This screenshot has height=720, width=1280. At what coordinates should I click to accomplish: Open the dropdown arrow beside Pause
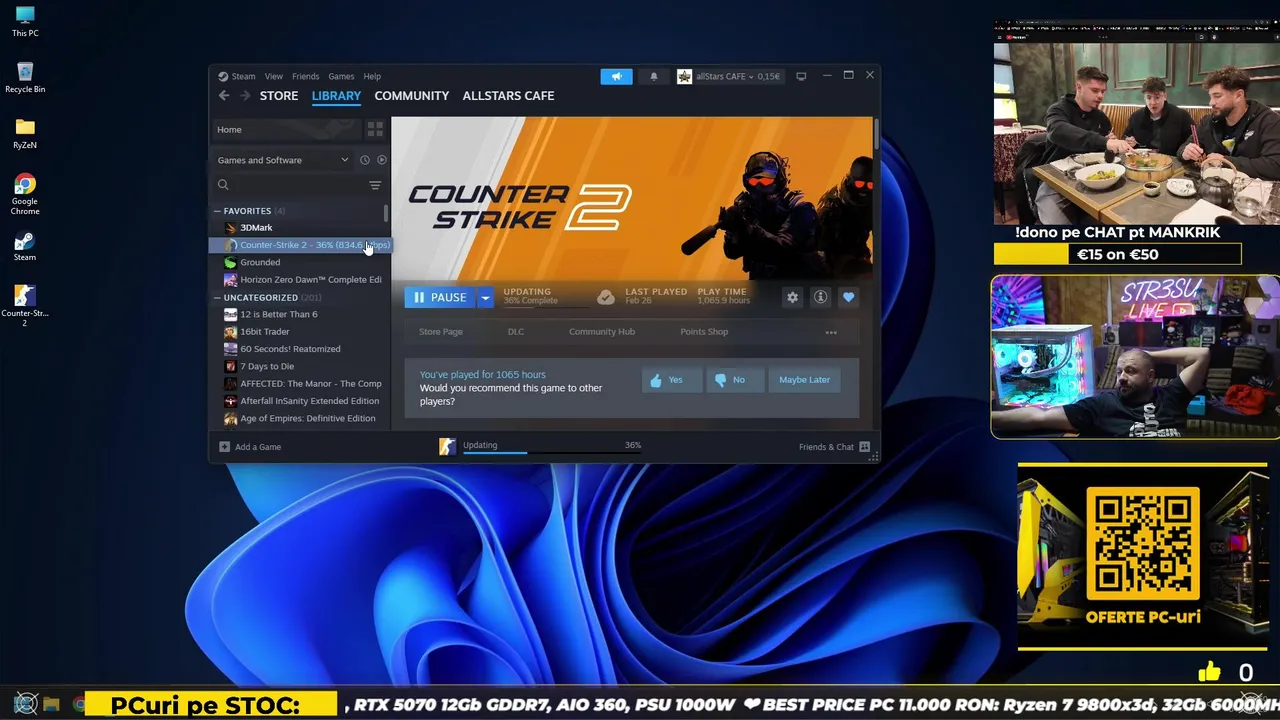pyautogui.click(x=485, y=297)
